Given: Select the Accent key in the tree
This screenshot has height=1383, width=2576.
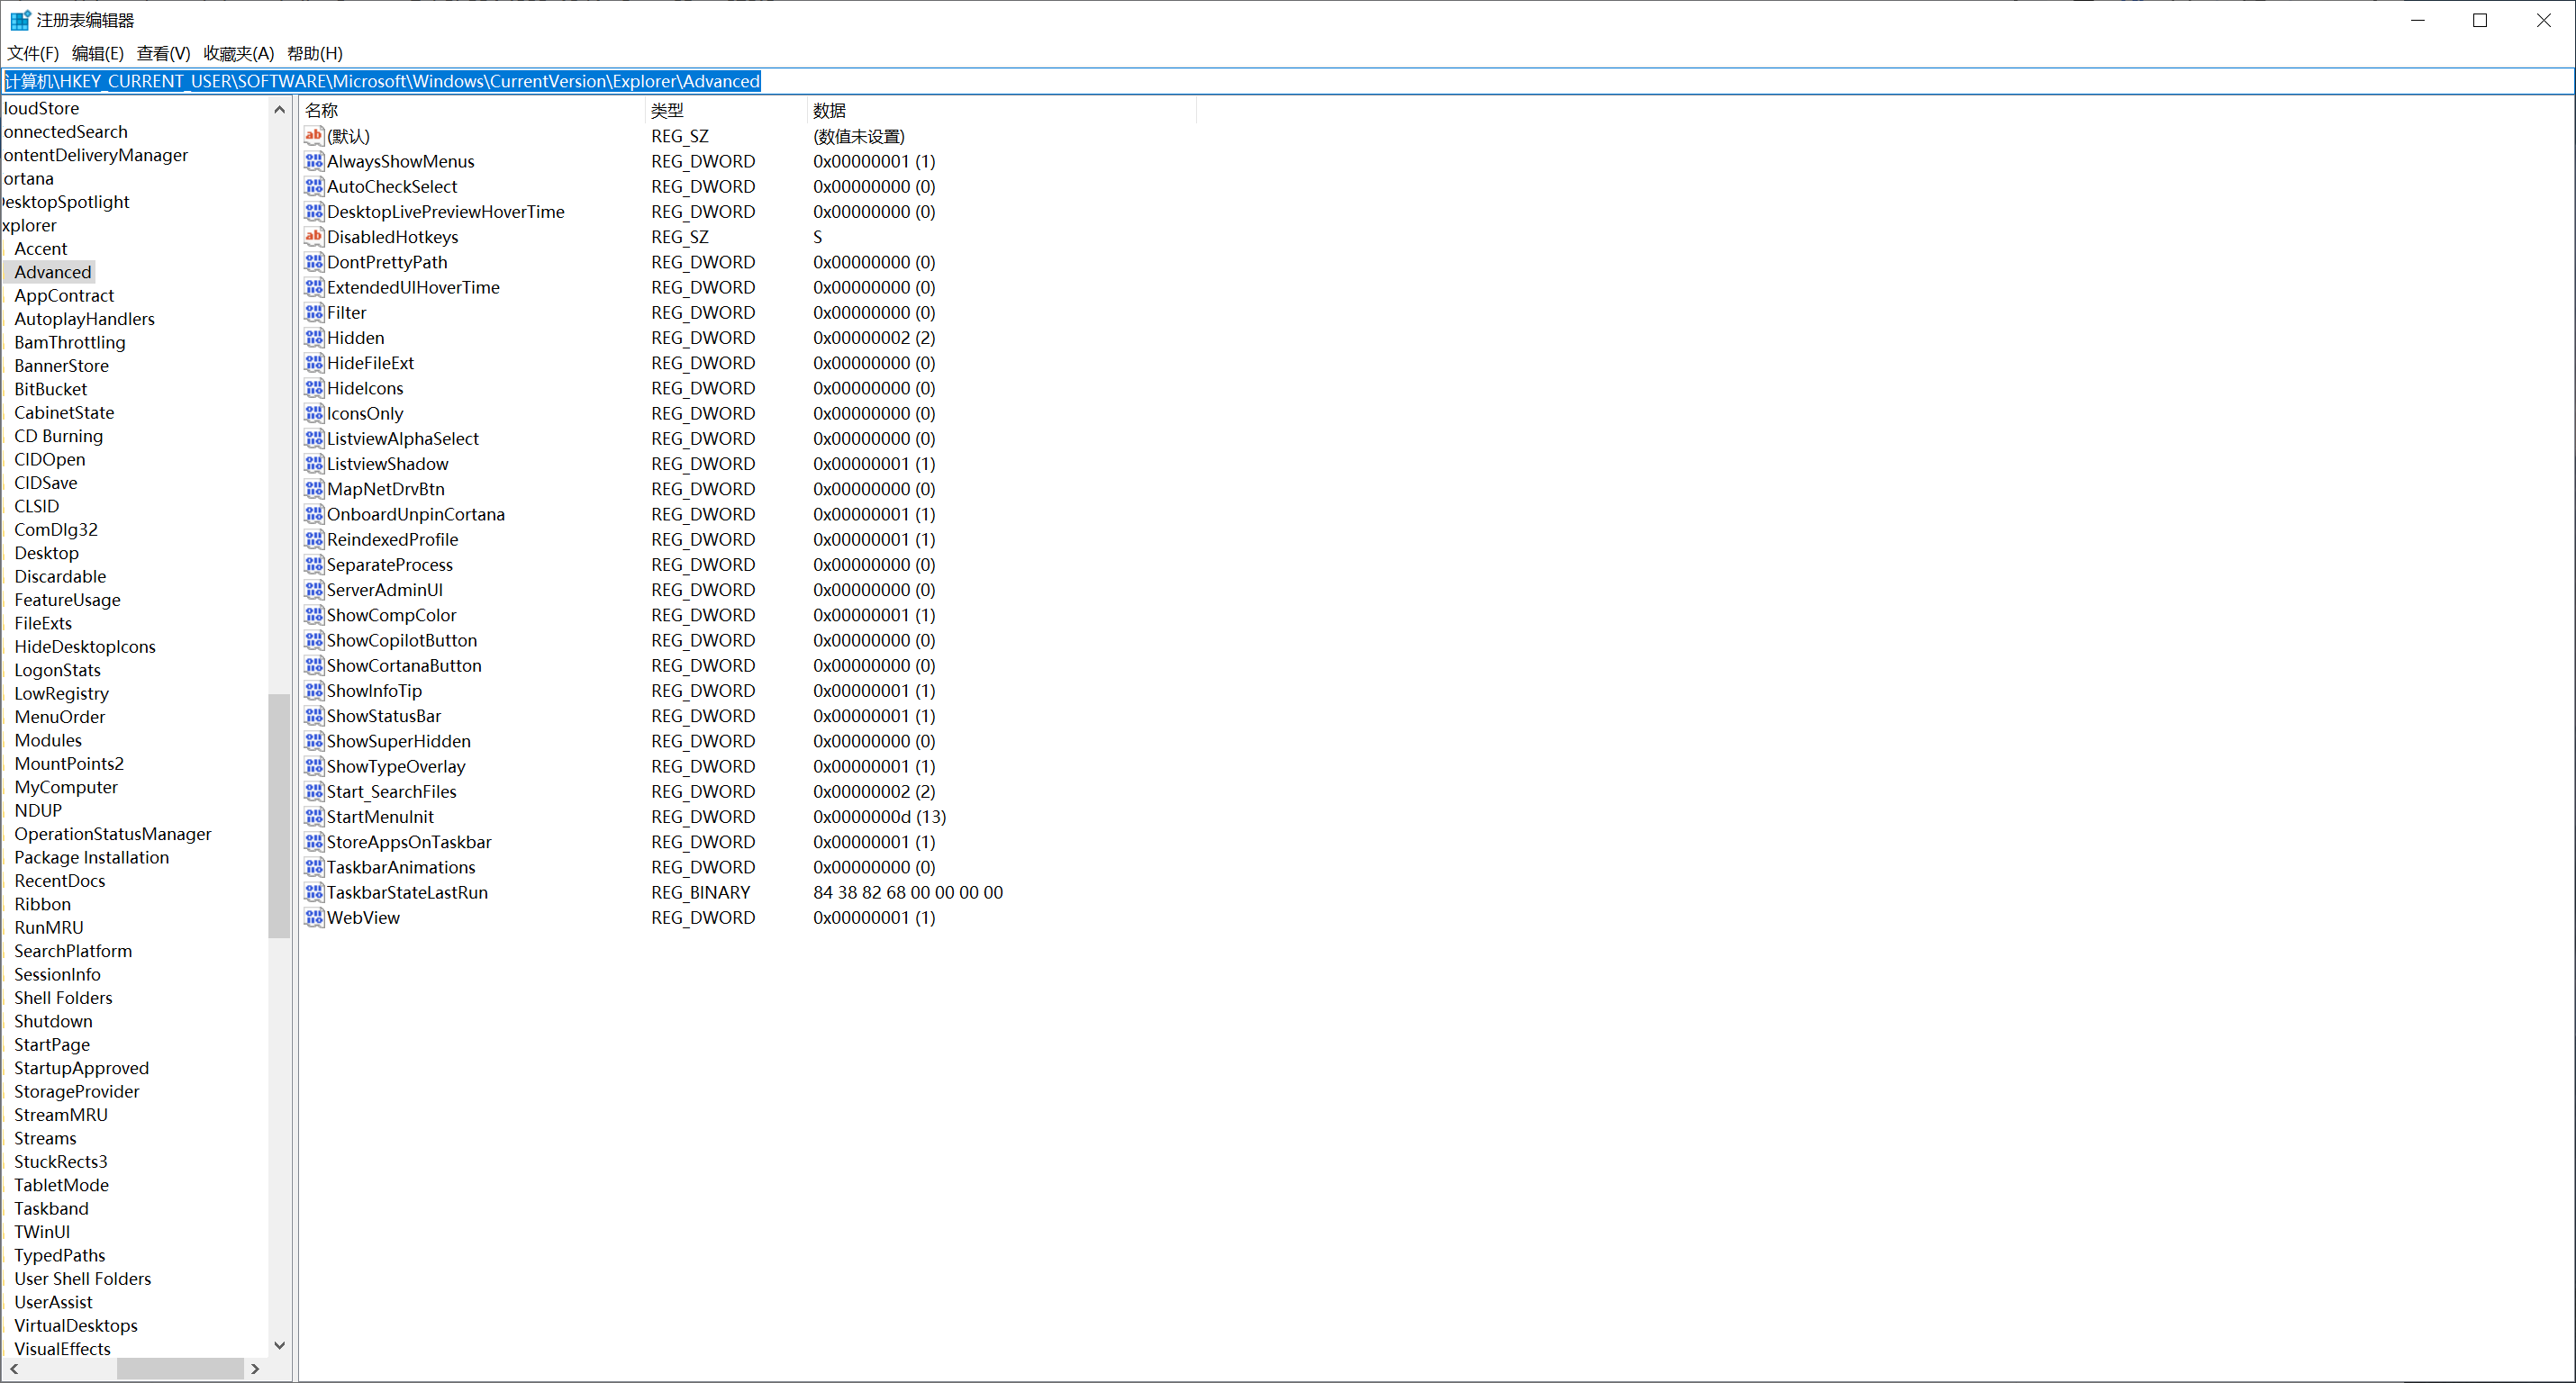Looking at the screenshot, I should click(41, 249).
